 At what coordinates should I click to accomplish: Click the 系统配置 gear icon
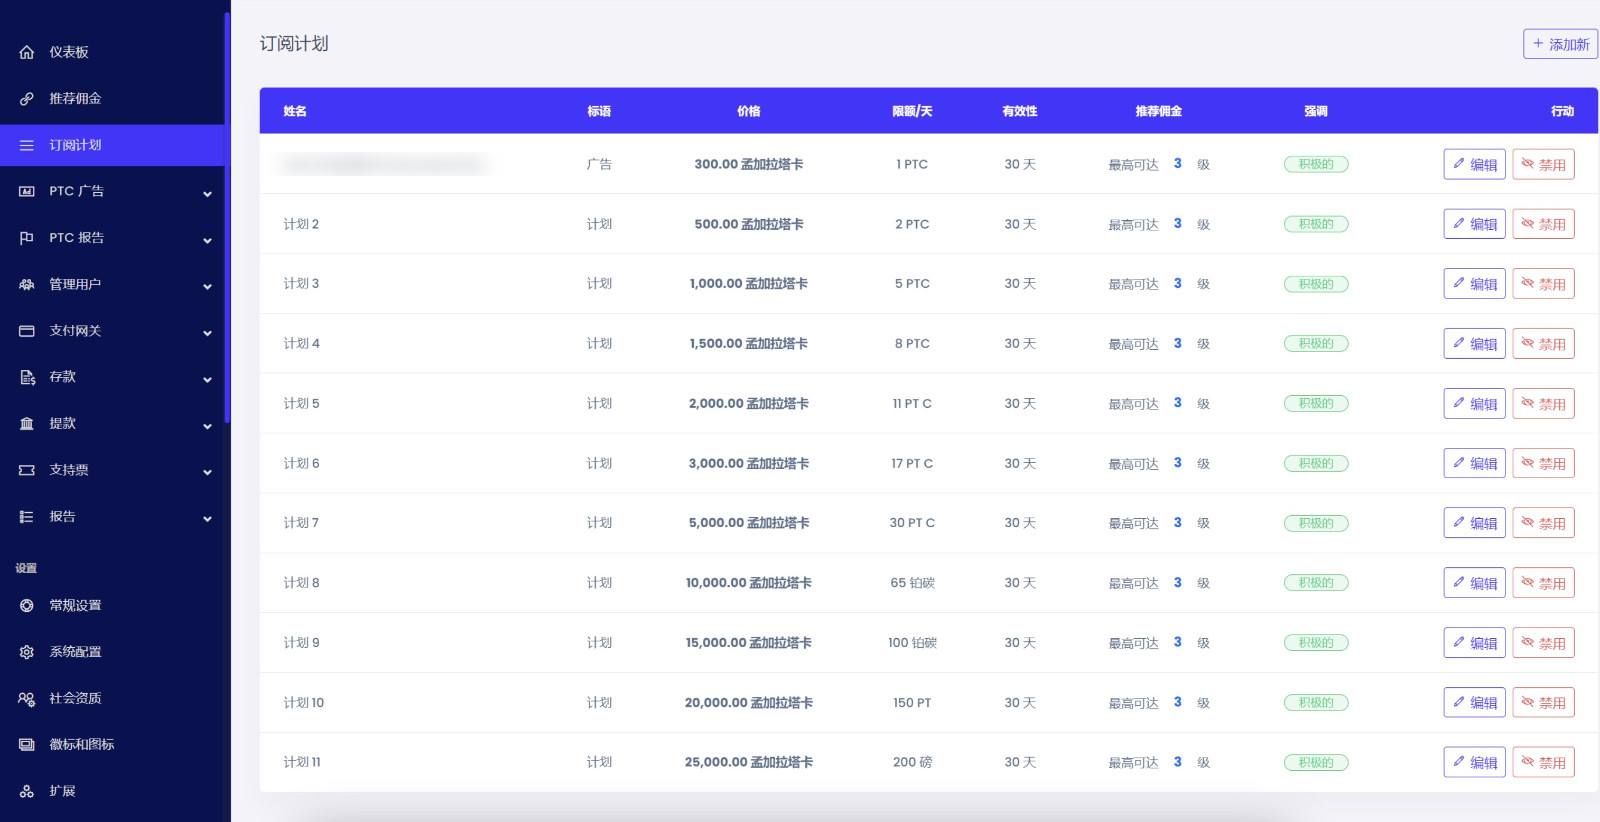pyautogui.click(x=27, y=652)
